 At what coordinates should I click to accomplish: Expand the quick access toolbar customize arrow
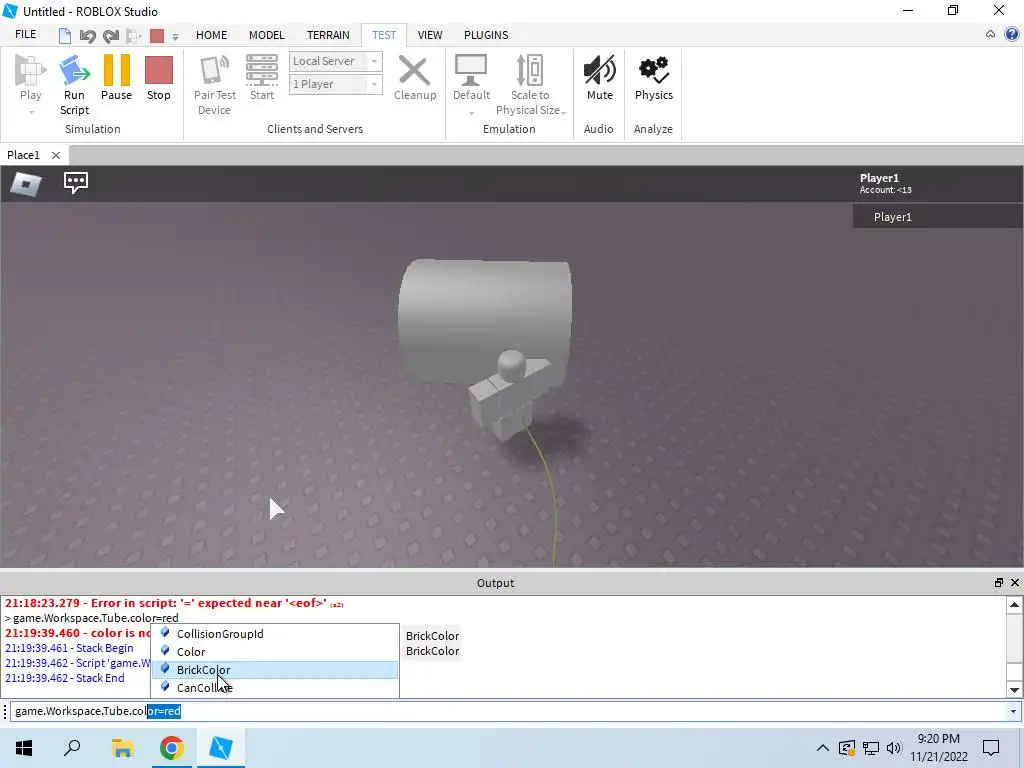click(x=175, y=37)
